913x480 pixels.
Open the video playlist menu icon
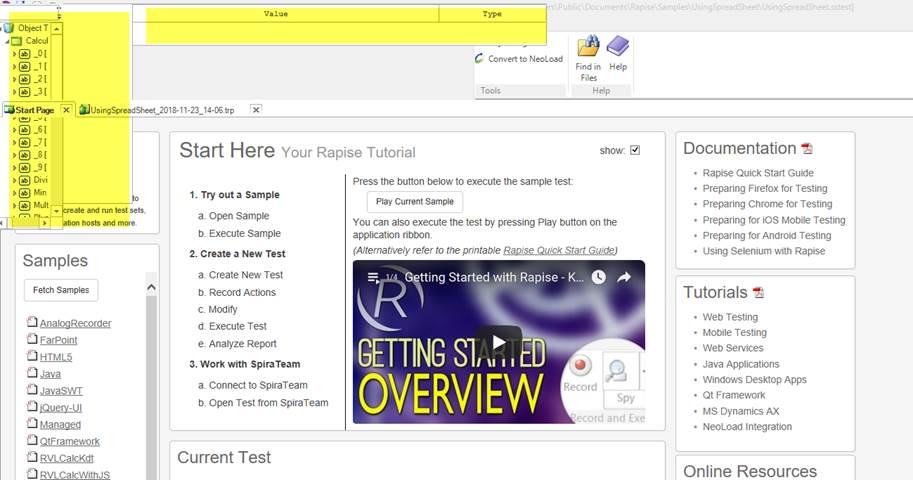(x=372, y=277)
